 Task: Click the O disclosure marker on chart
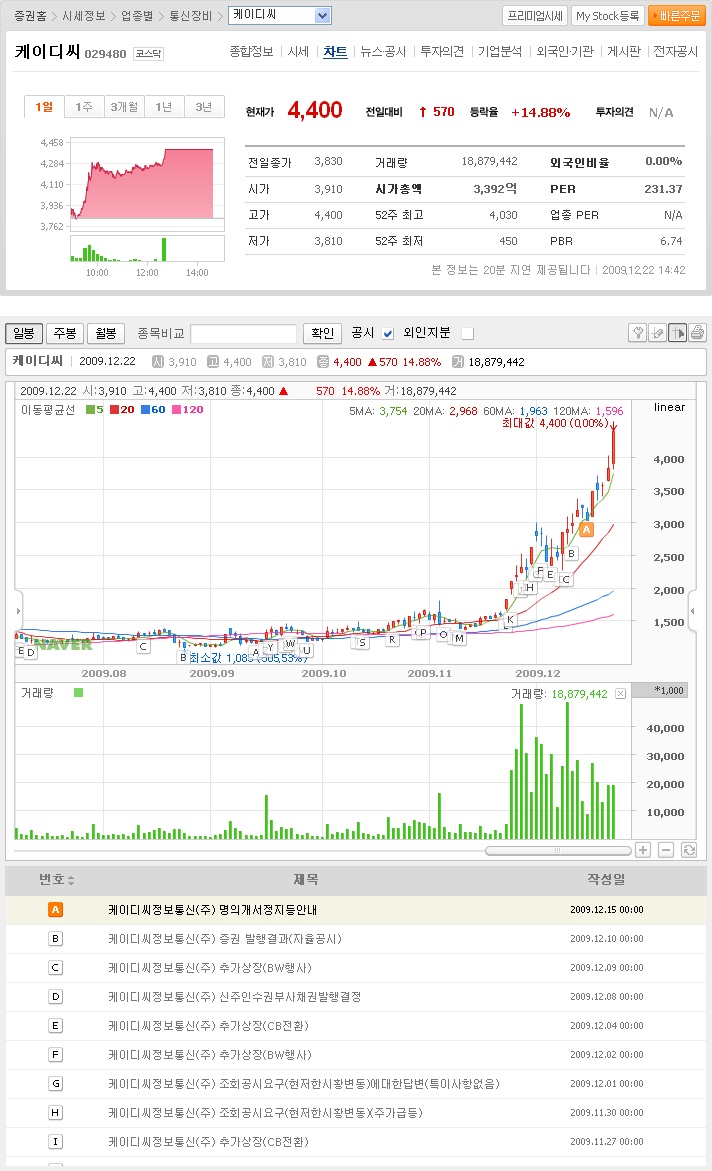(x=443, y=635)
